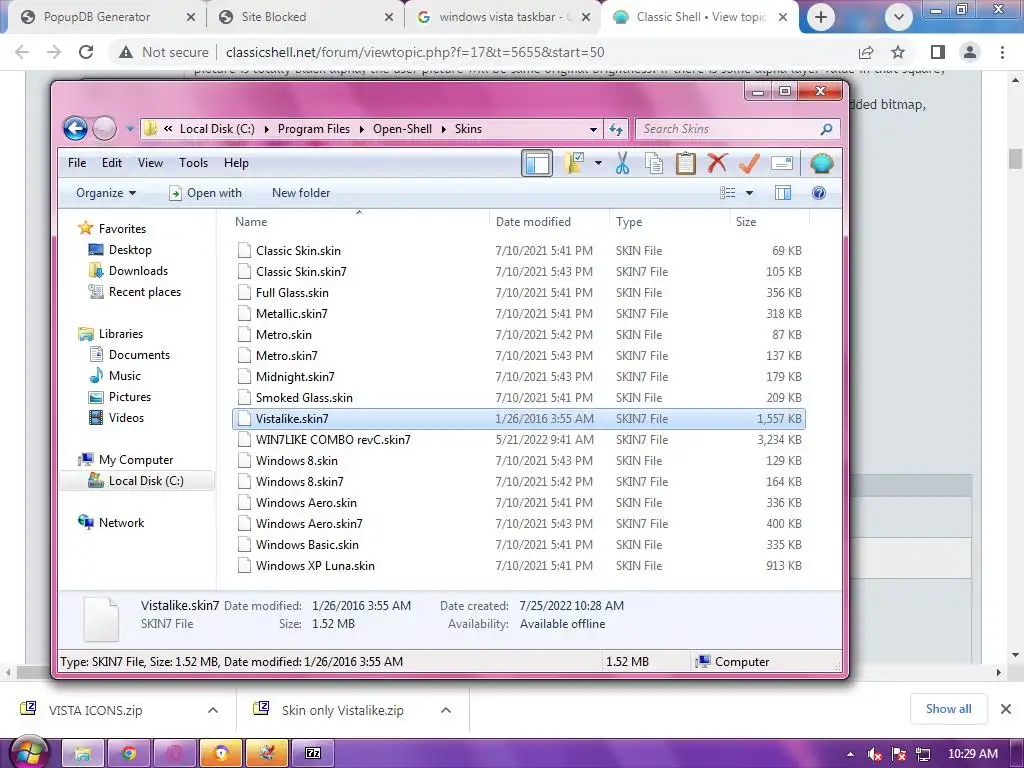Bookmark this page with the star icon
Viewport: 1024px width, 768px height.
pos(898,52)
